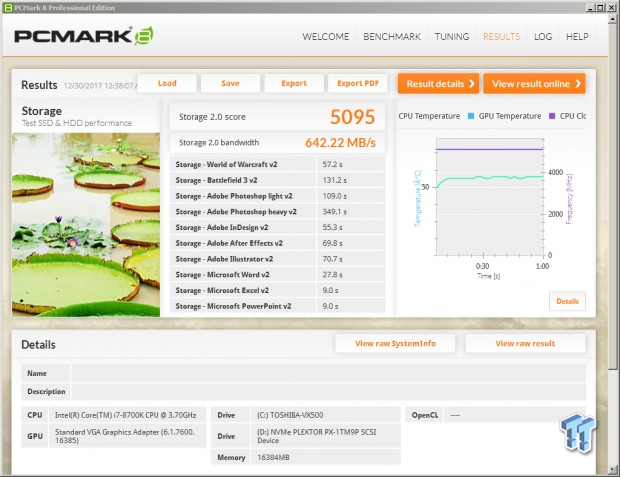
Task: Click the Export PDF button
Action: coord(357,83)
